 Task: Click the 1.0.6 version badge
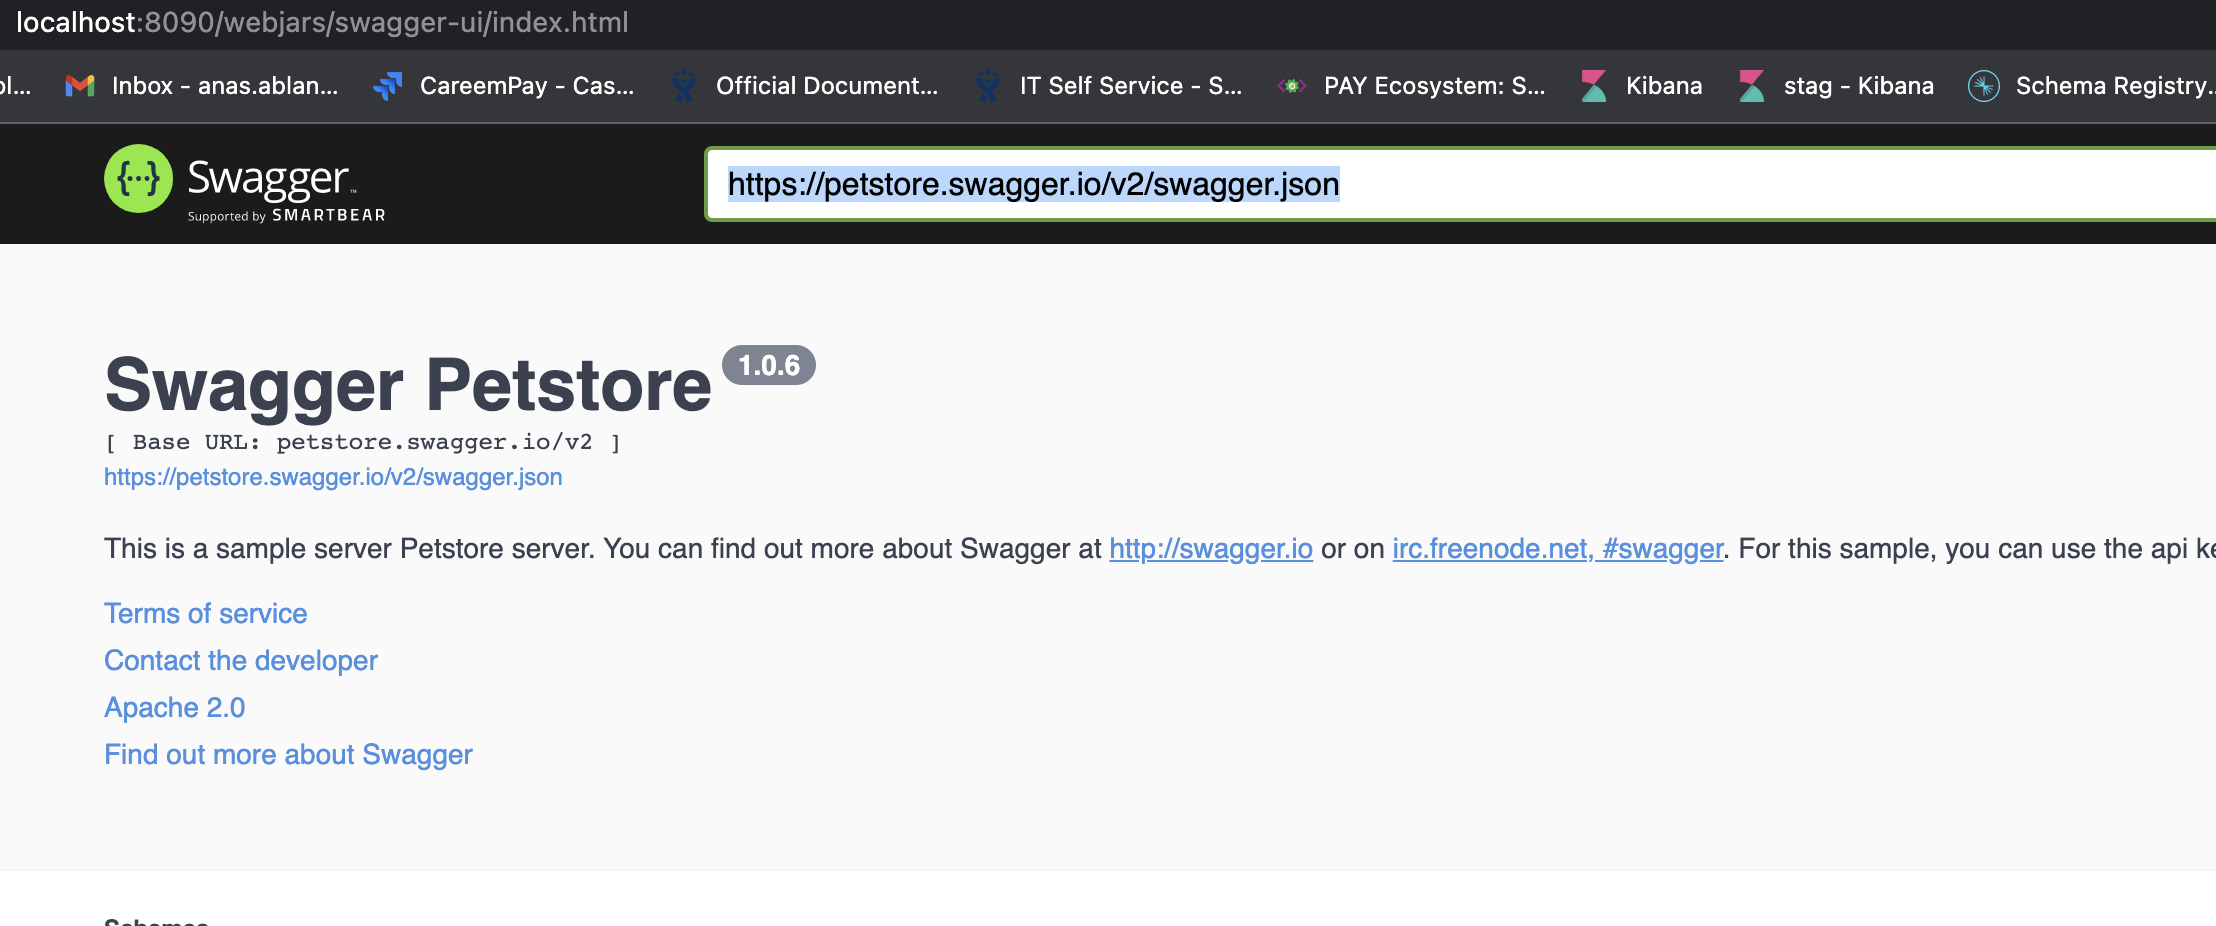[768, 365]
